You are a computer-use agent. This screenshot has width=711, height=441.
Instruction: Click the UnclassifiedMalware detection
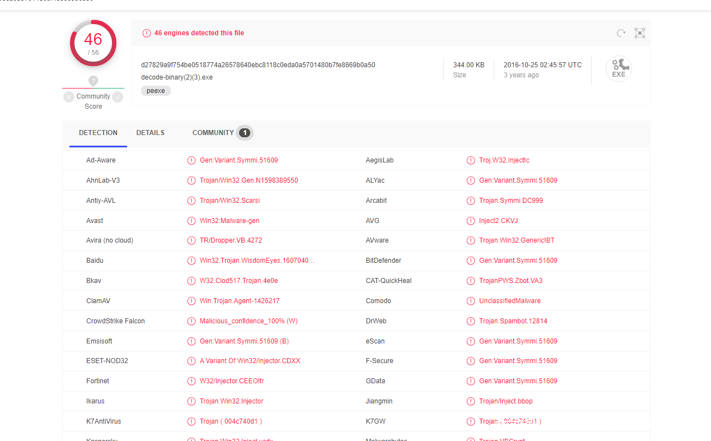(510, 301)
